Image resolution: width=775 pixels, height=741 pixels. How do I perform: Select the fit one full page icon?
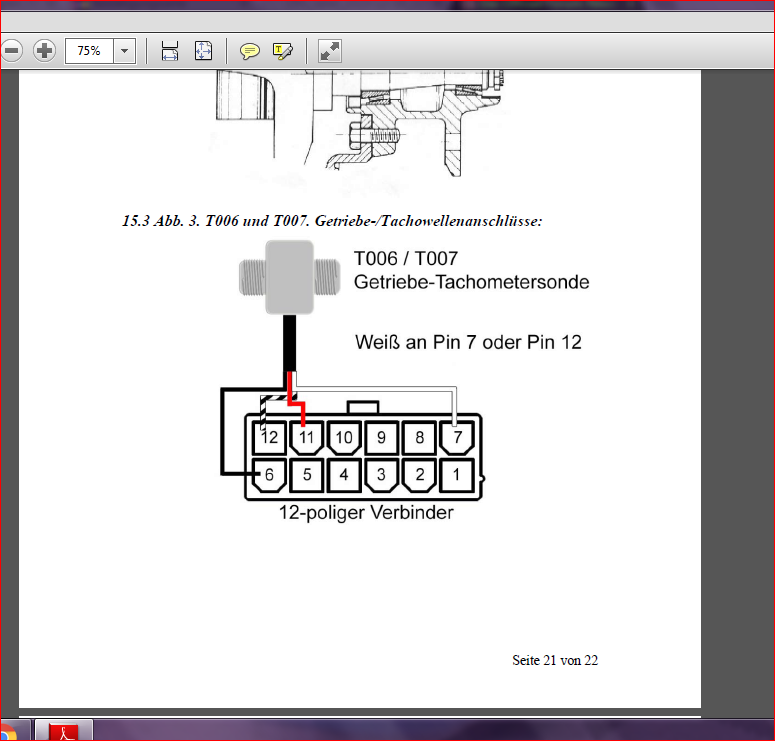203,50
